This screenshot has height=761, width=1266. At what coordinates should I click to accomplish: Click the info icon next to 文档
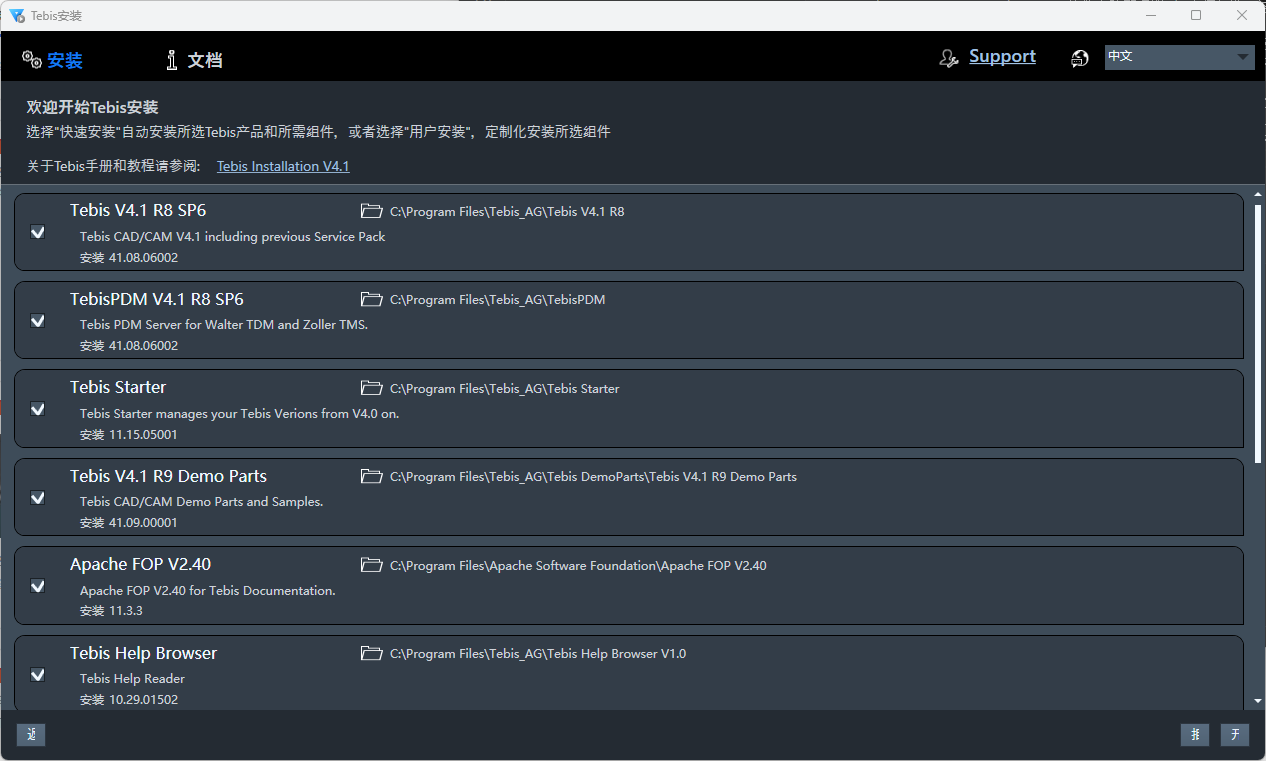click(172, 60)
